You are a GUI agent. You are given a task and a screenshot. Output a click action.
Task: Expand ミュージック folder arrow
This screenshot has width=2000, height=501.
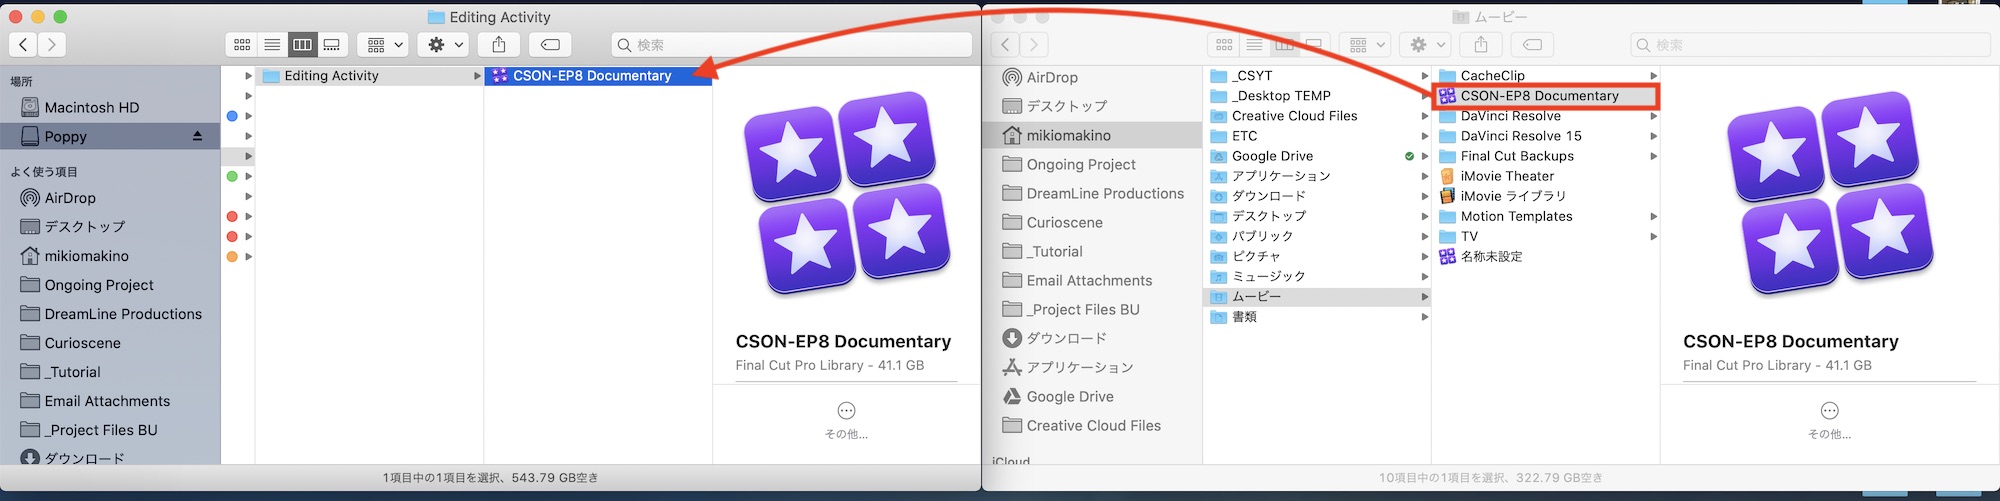click(x=1425, y=276)
